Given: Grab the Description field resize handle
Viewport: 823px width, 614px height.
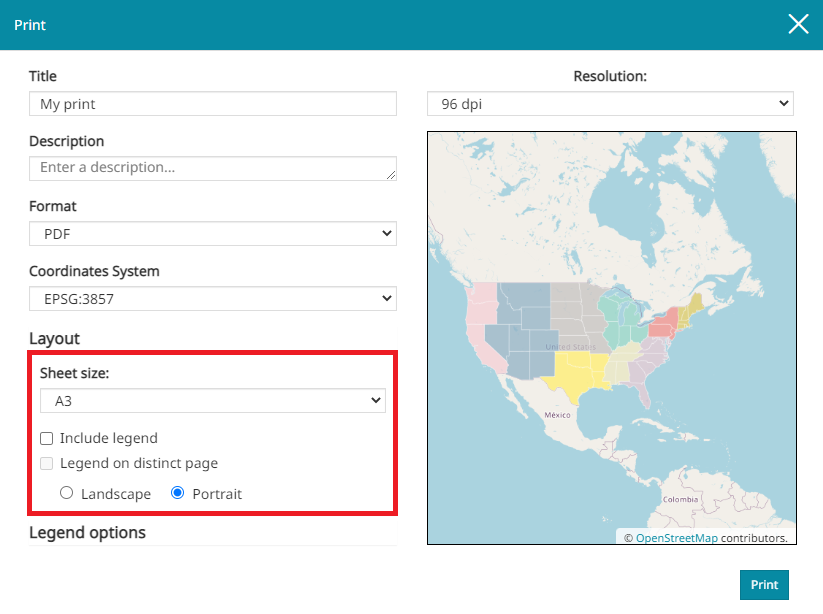Looking at the screenshot, I should pyautogui.click(x=390, y=174).
